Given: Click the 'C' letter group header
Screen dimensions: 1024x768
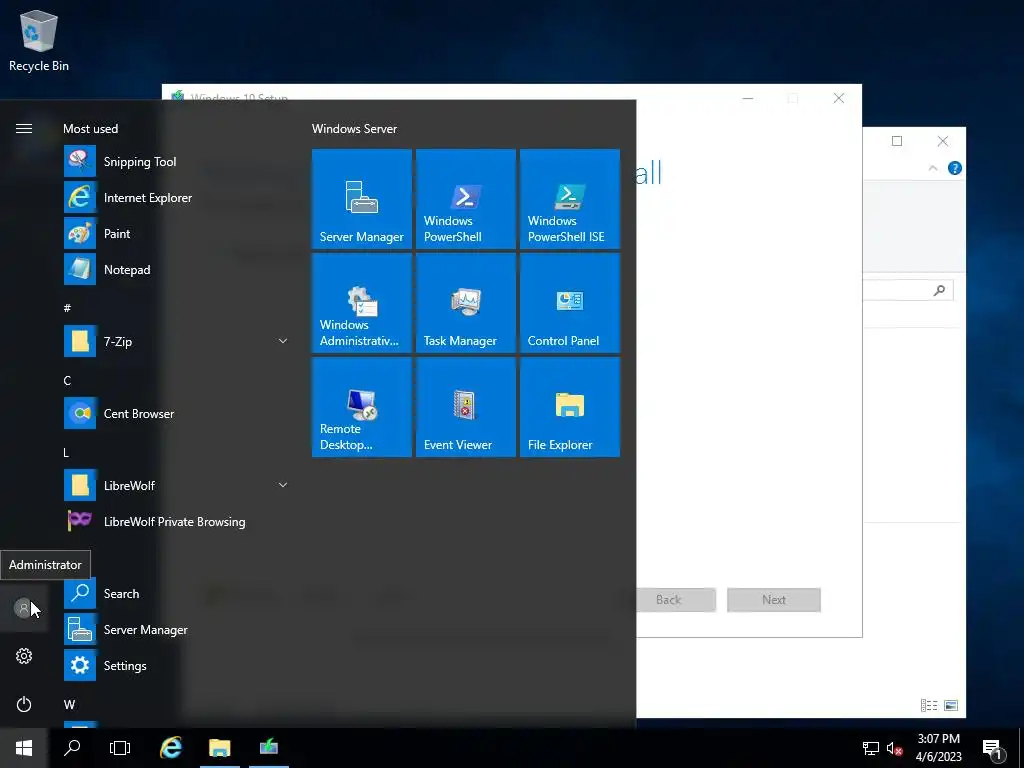Looking at the screenshot, I should [x=67, y=380].
